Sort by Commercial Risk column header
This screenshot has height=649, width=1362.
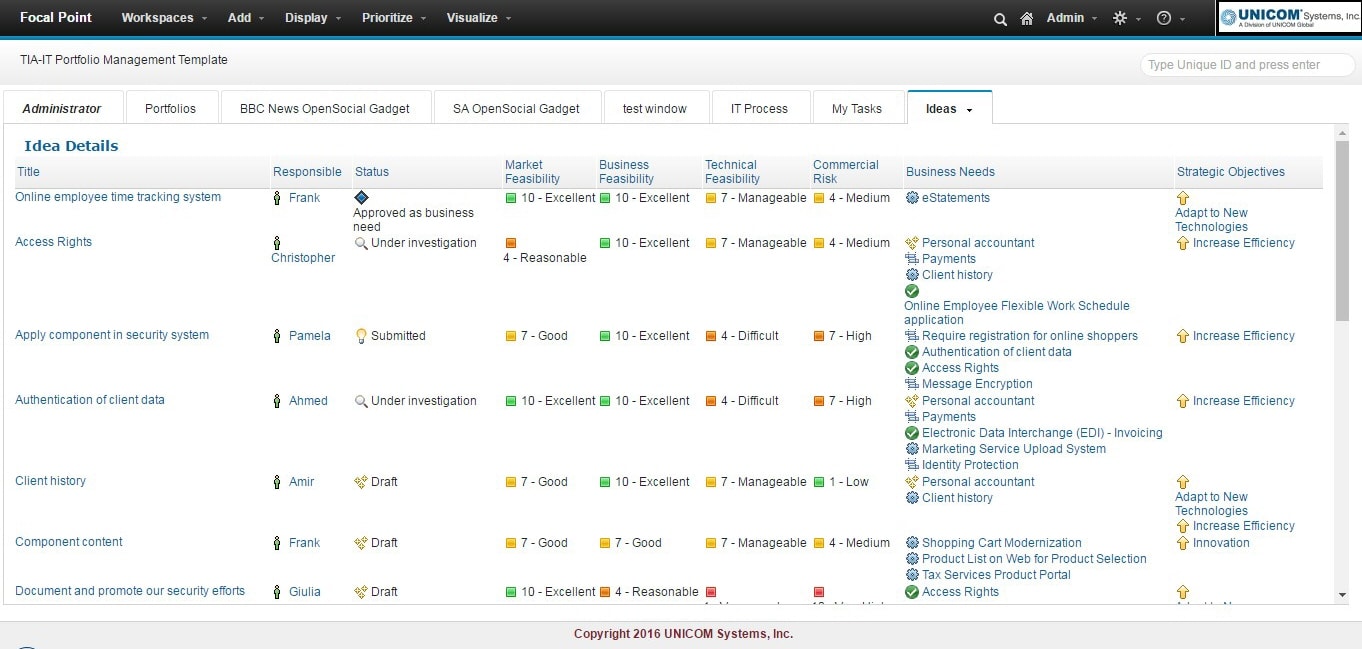click(846, 172)
